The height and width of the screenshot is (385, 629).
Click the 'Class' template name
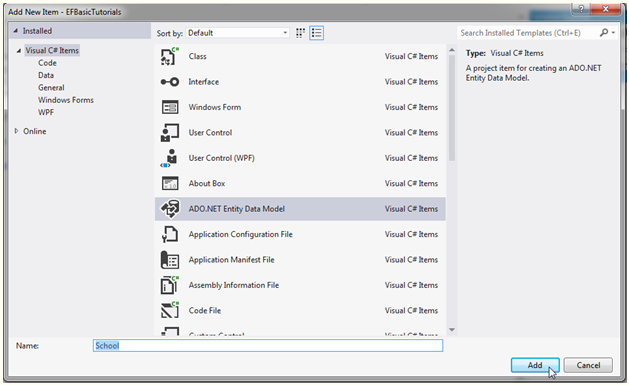tap(197, 57)
